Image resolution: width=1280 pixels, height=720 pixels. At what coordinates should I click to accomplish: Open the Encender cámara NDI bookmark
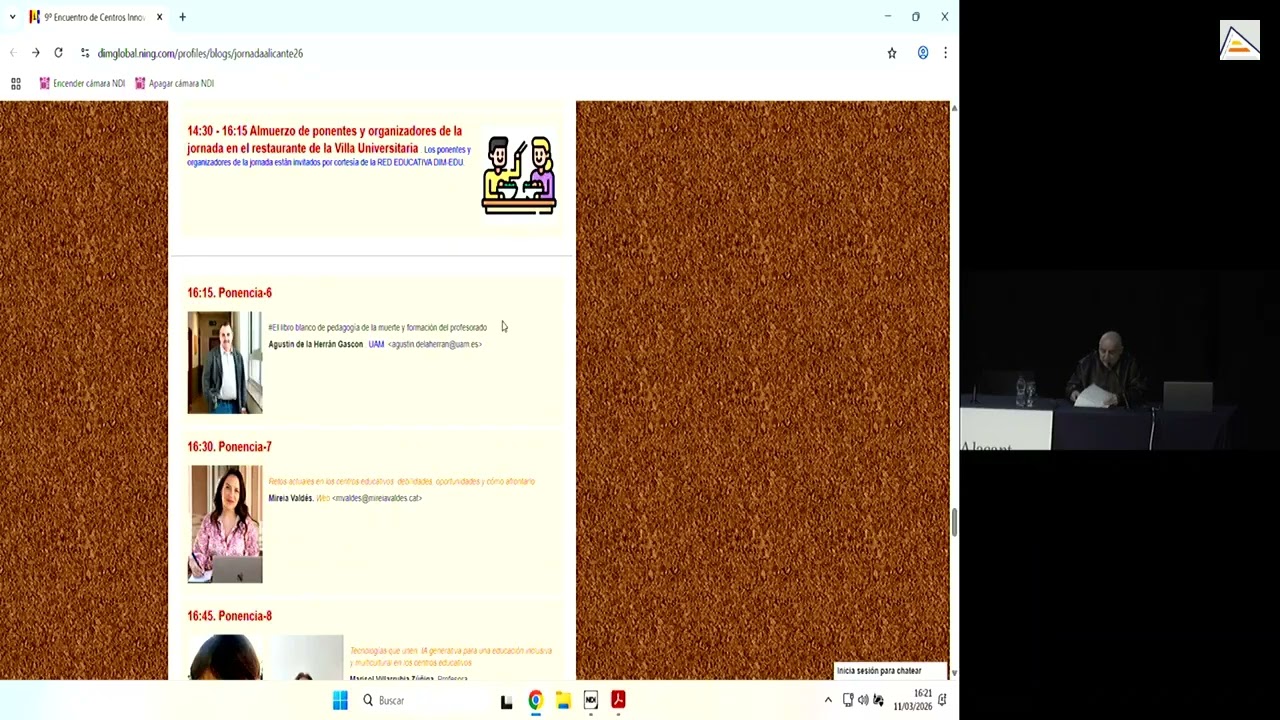[82, 84]
